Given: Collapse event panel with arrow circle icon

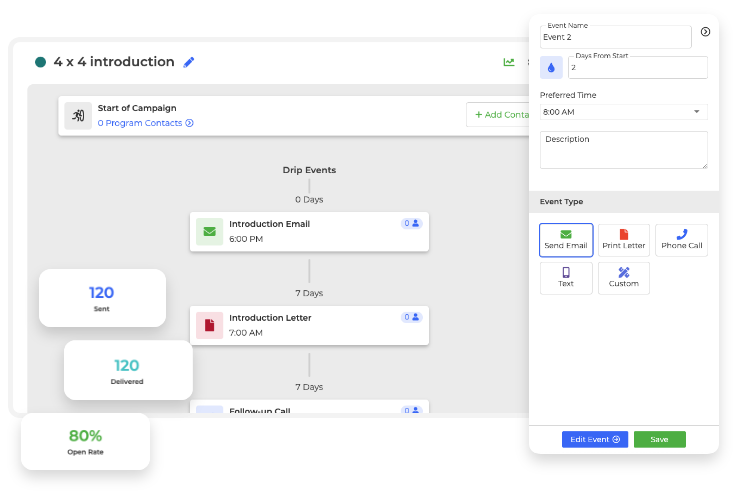Looking at the screenshot, I should click(x=705, y=32).
